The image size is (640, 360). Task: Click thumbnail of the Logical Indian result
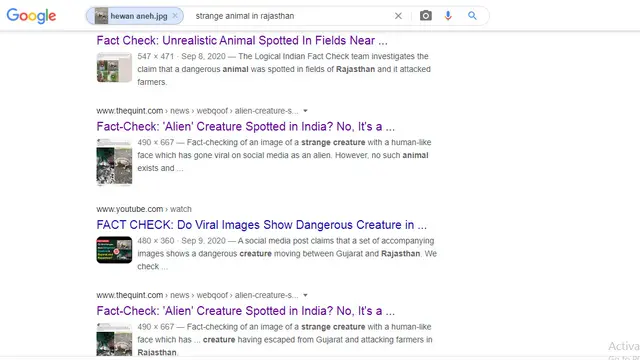click(x=114, y=67)
